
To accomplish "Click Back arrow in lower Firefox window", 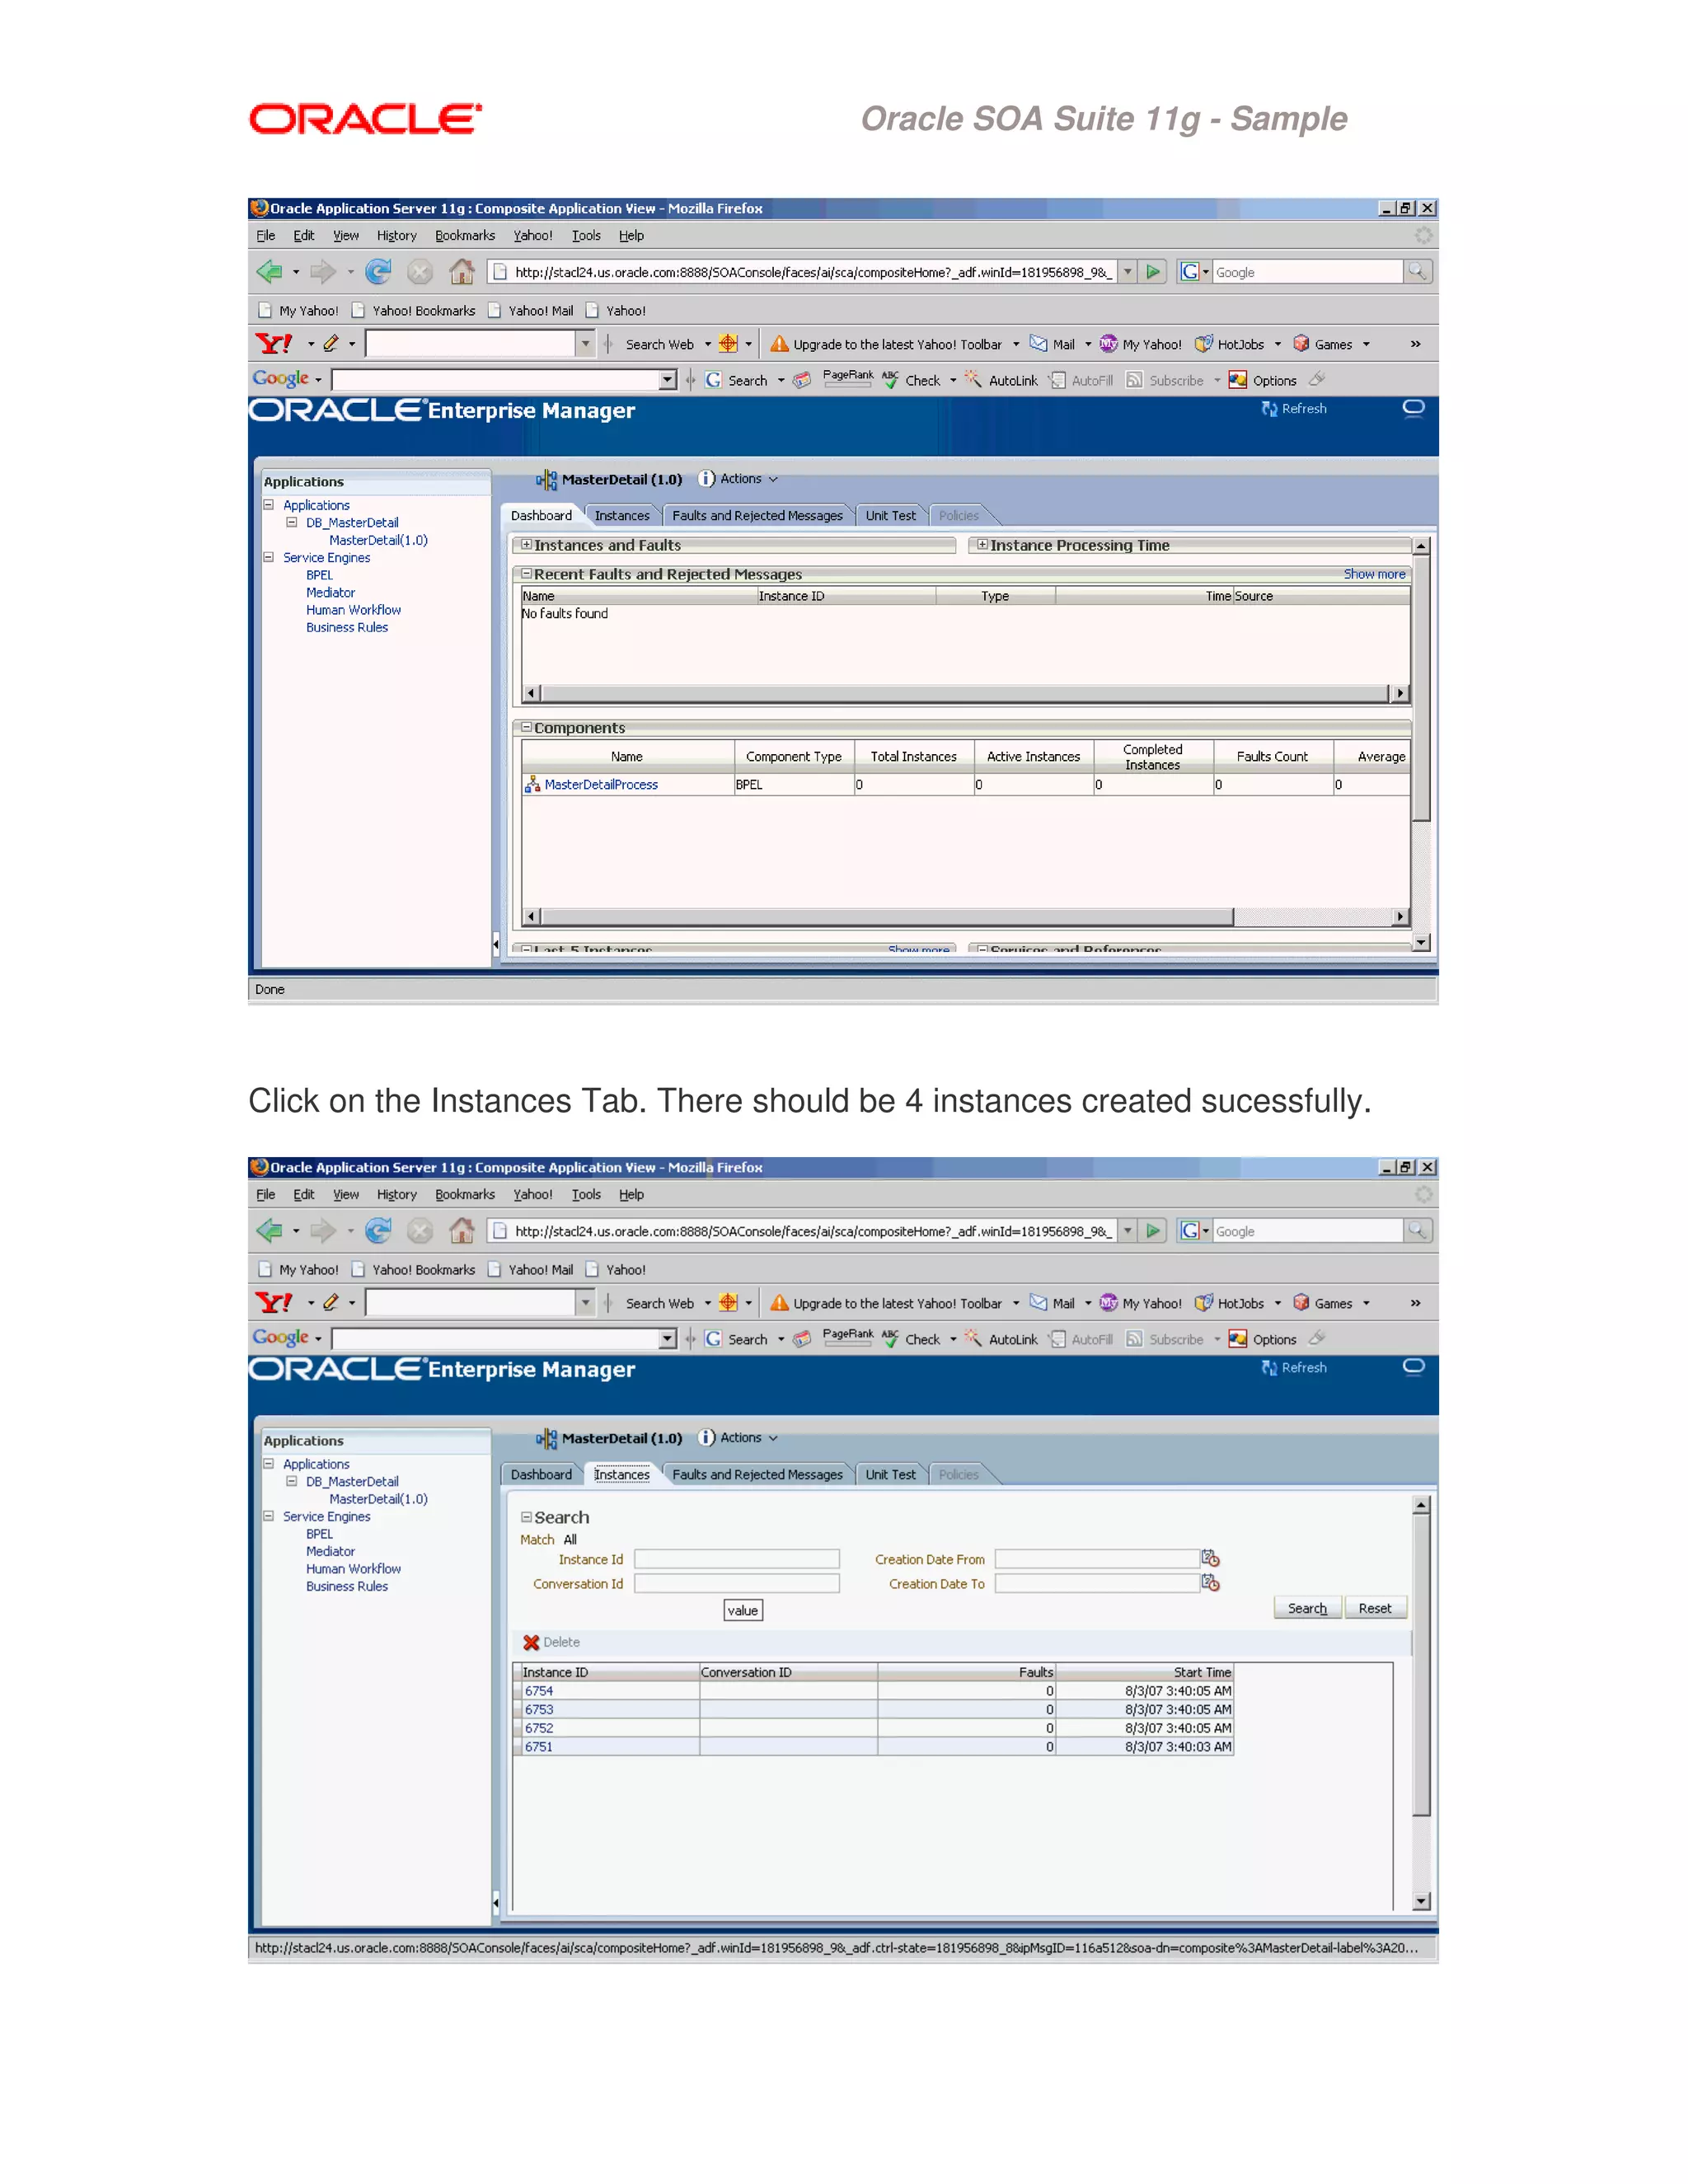I will [269, 1230].
